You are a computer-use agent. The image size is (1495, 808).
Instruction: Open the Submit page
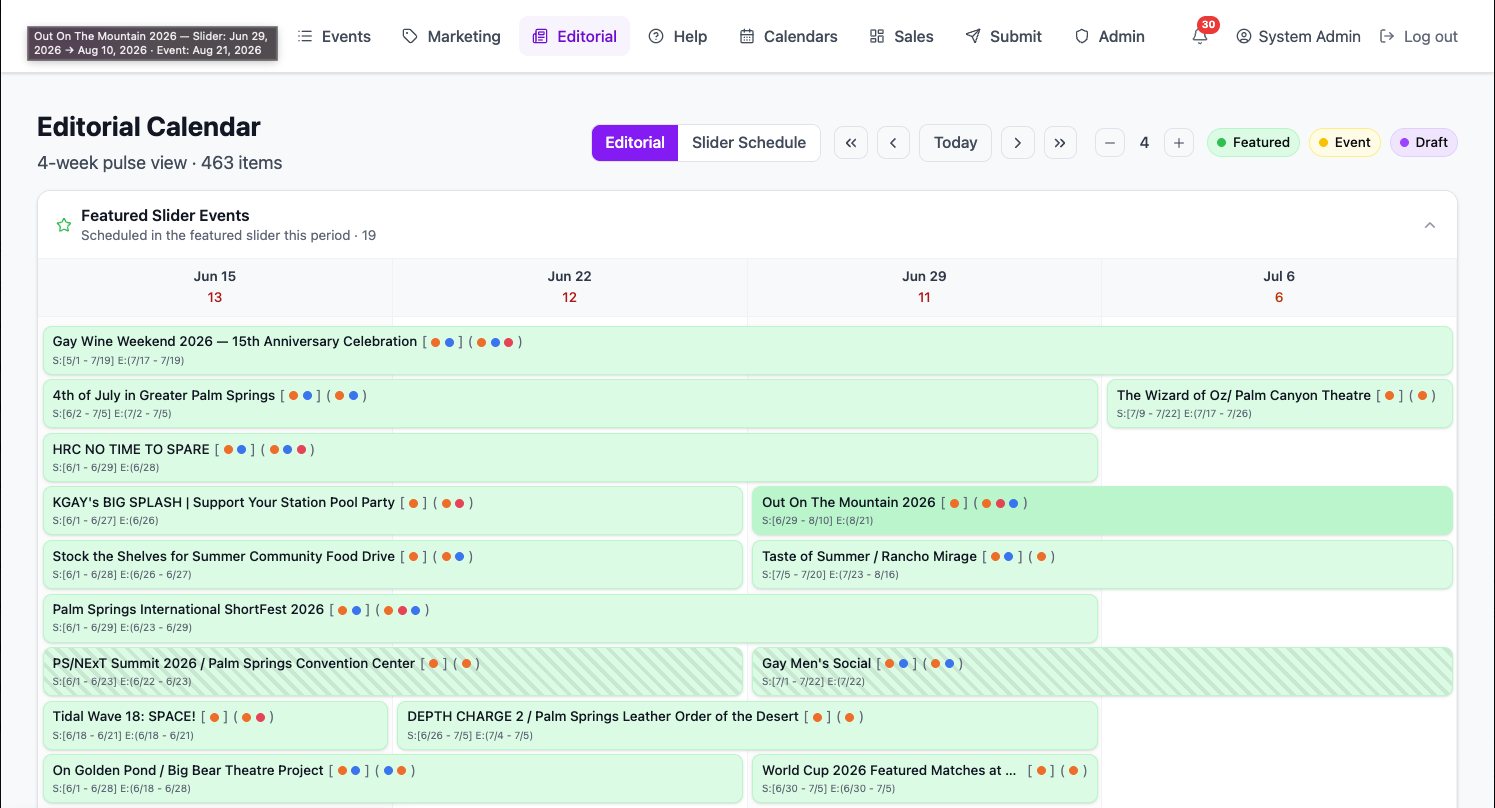coord(1003,36)
